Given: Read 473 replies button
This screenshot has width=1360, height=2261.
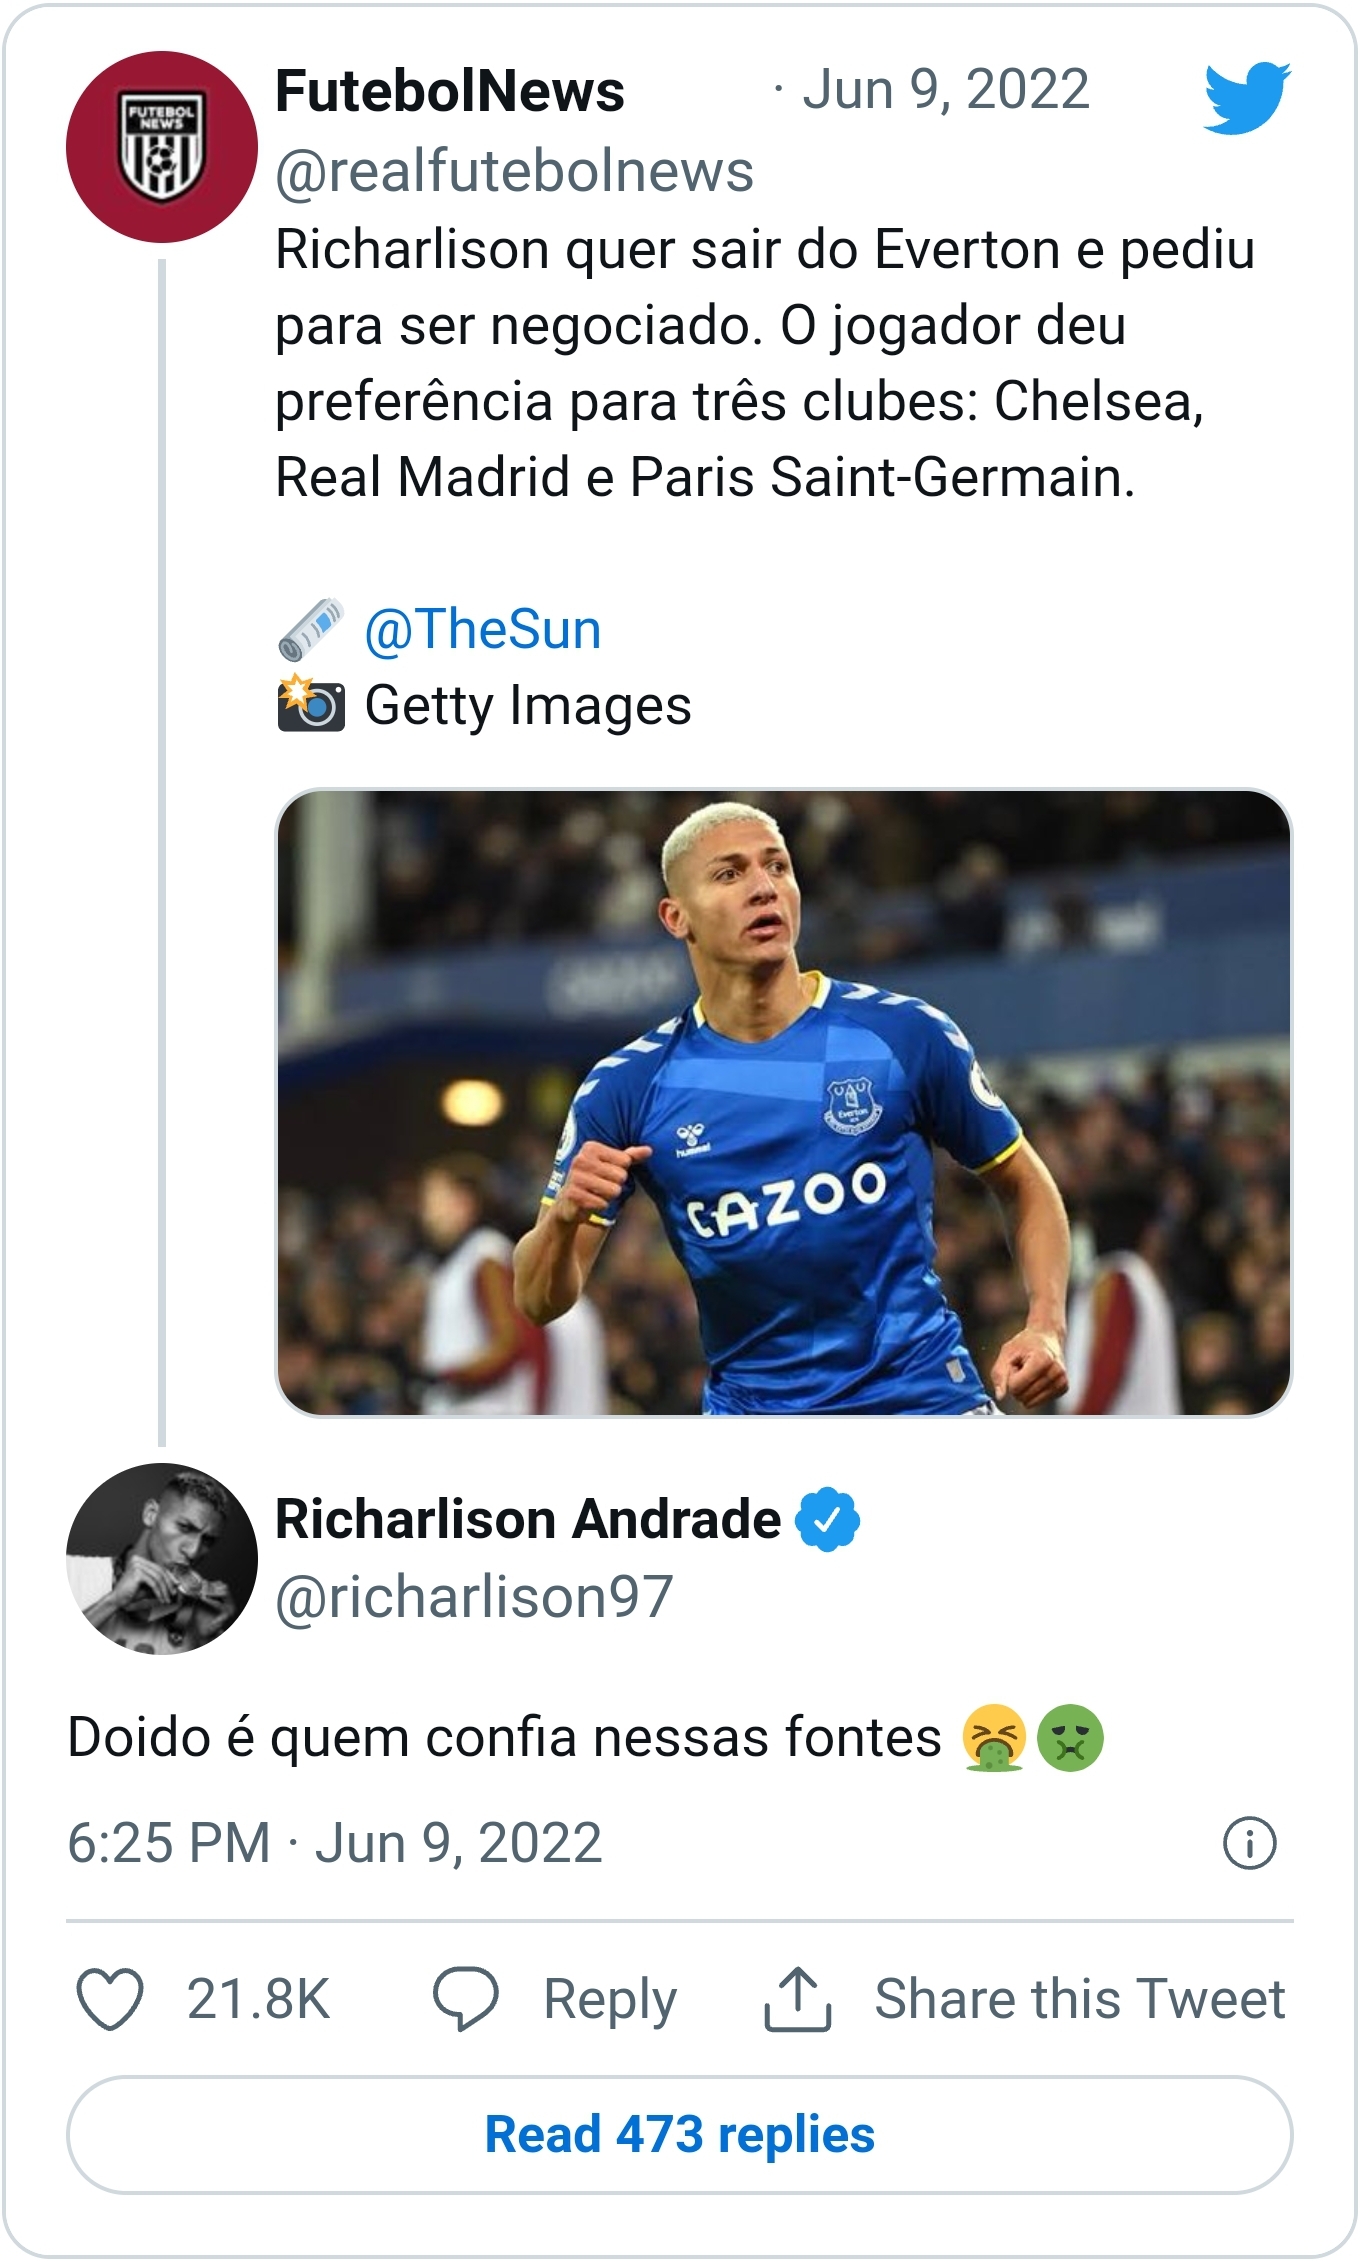Looking at the screenshot, I should (x=680, y=2135).
